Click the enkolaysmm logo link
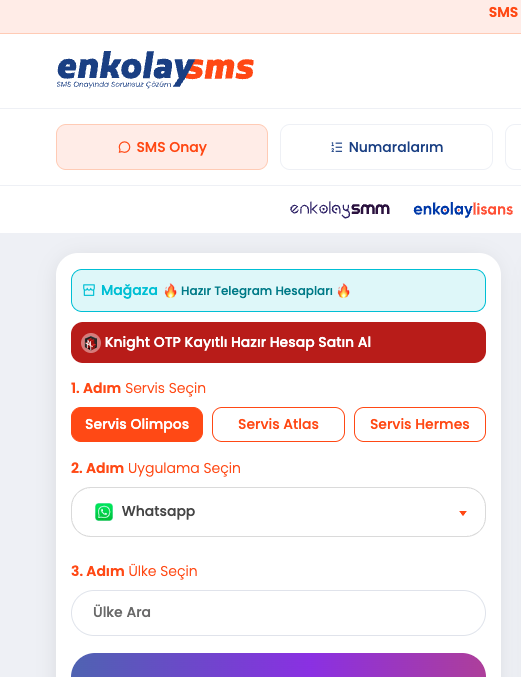 (x=340, y=209)
